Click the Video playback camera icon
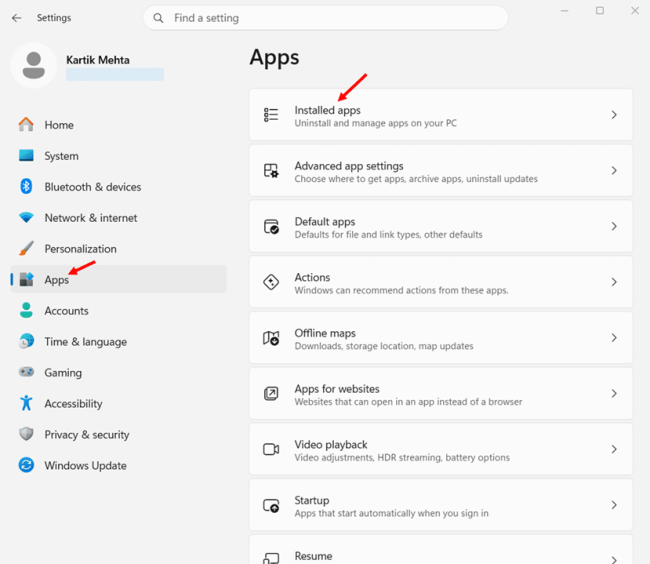Screen dimensions: 650x564 point(271,449)
